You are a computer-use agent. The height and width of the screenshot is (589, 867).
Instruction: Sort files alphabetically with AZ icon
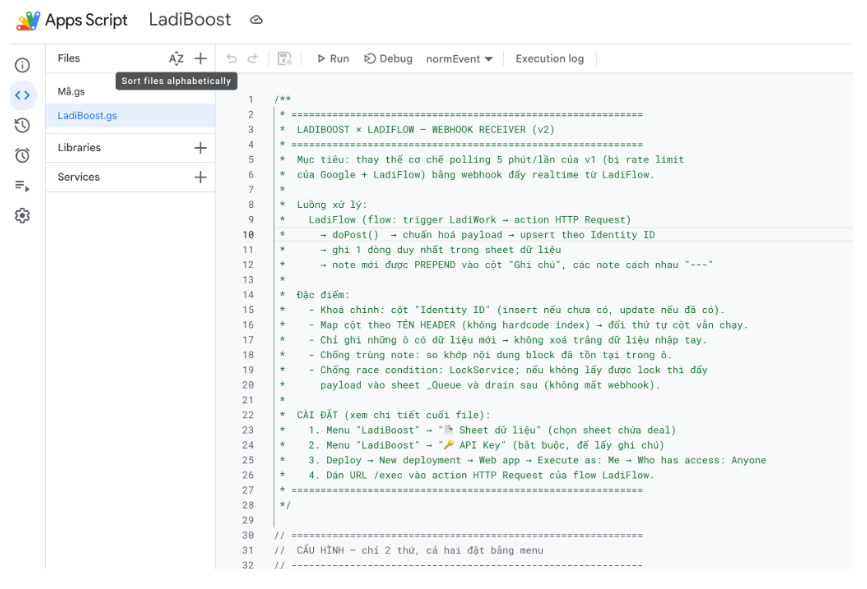[x=176, y=58]
